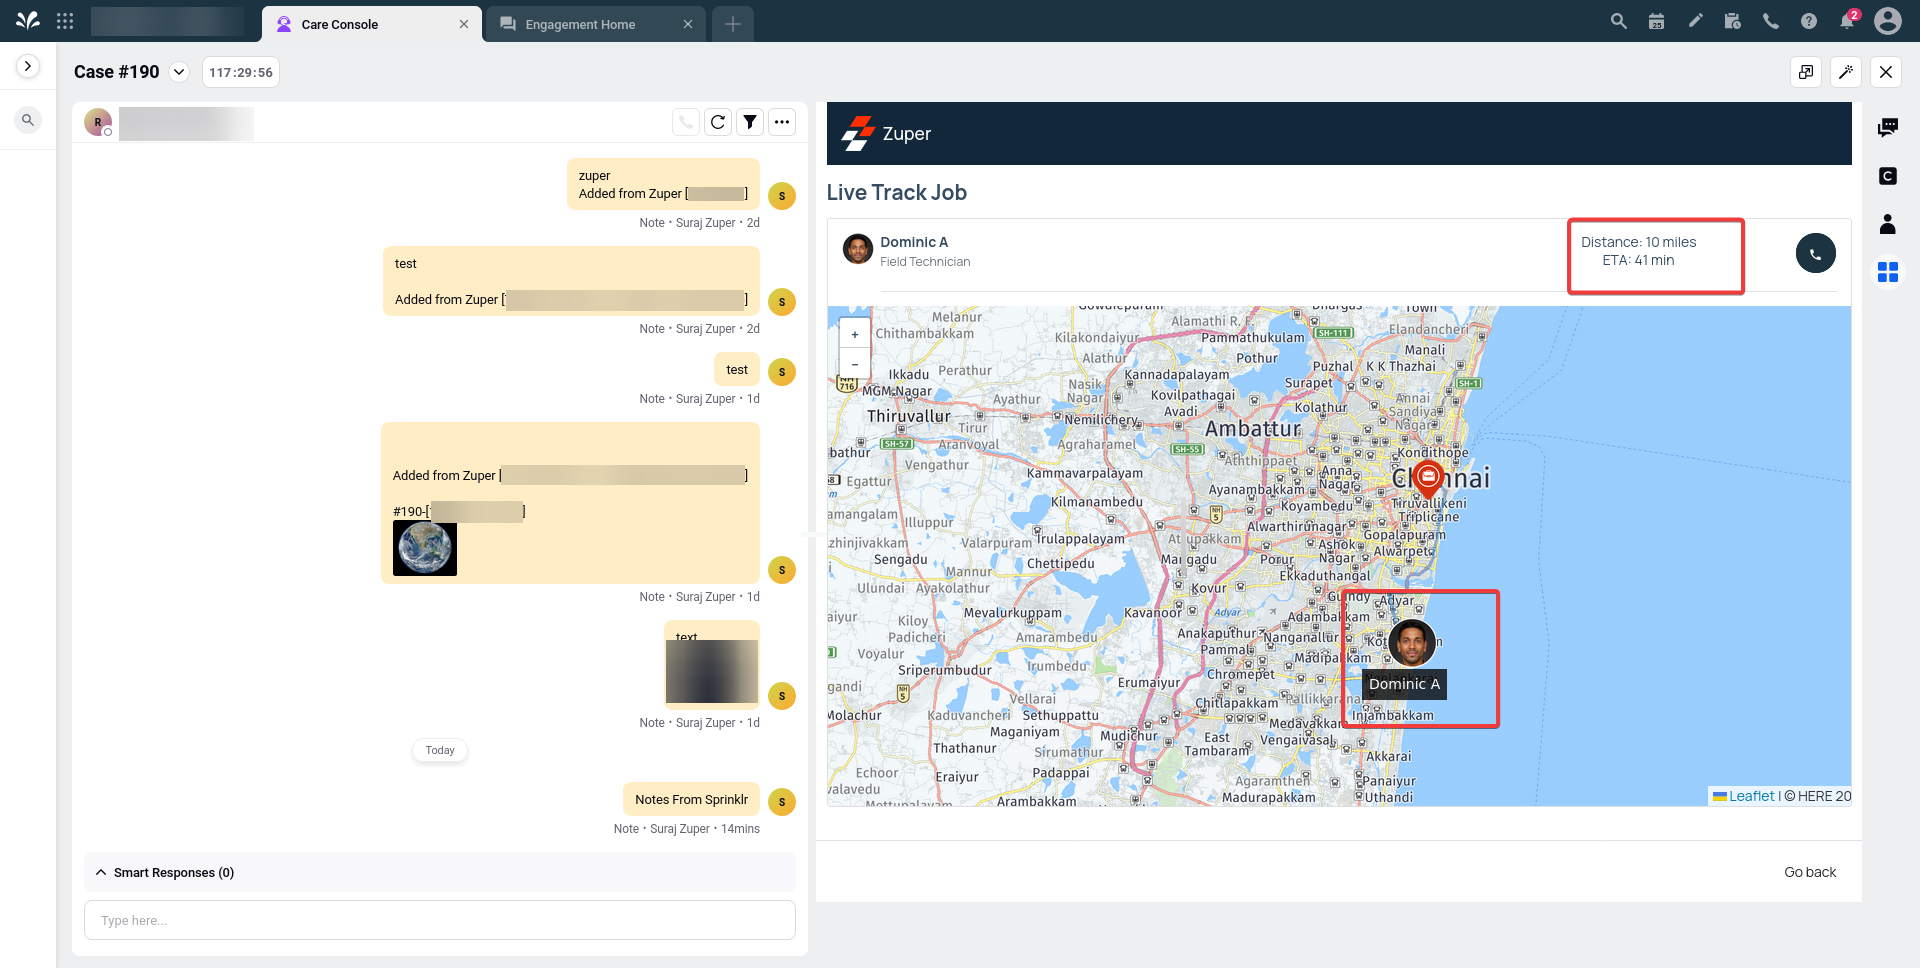Open the notifications bell icon
1920x968 pixels.
point(1847,21)
